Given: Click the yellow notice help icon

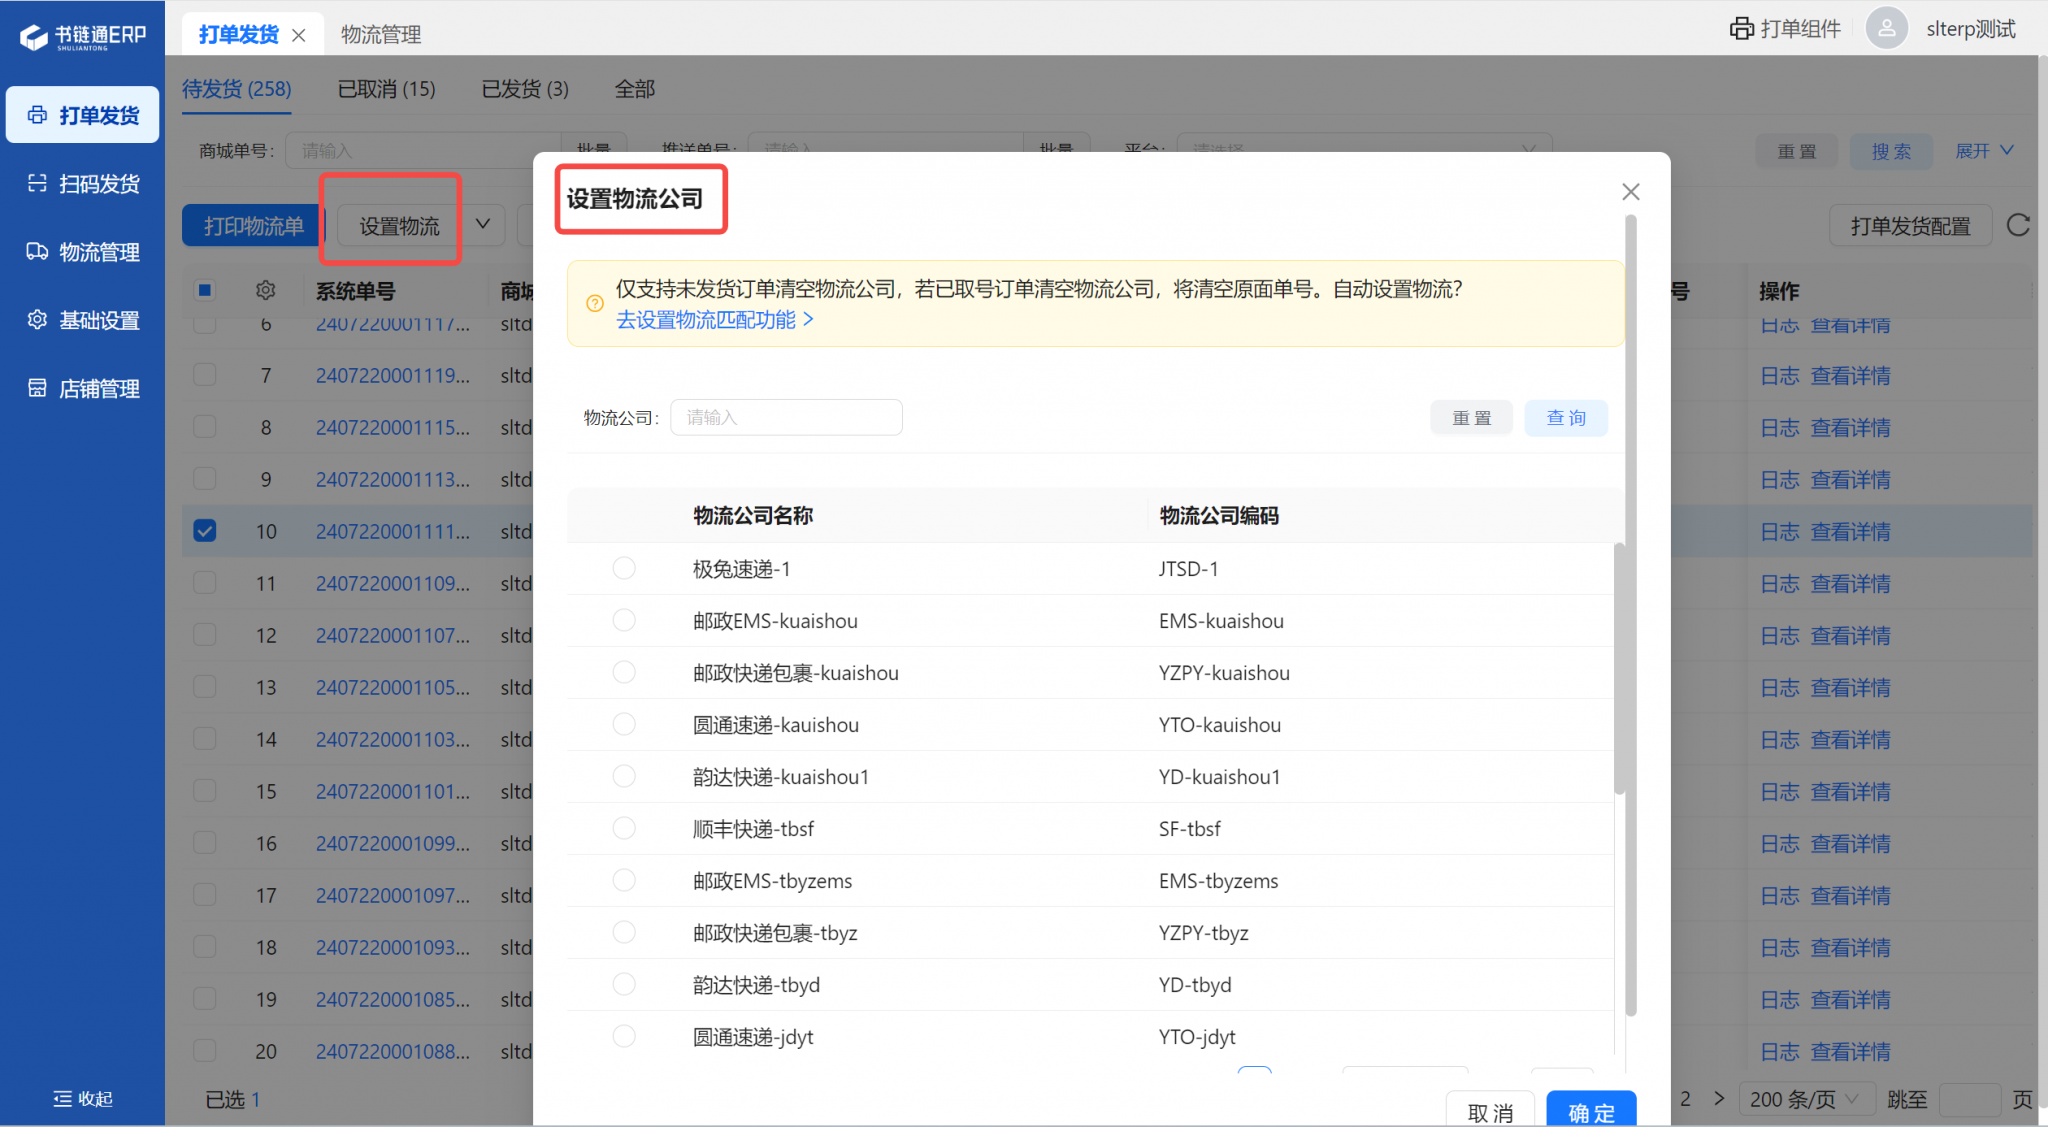Looking at the screenshot, I should click(x=595, y=303).
